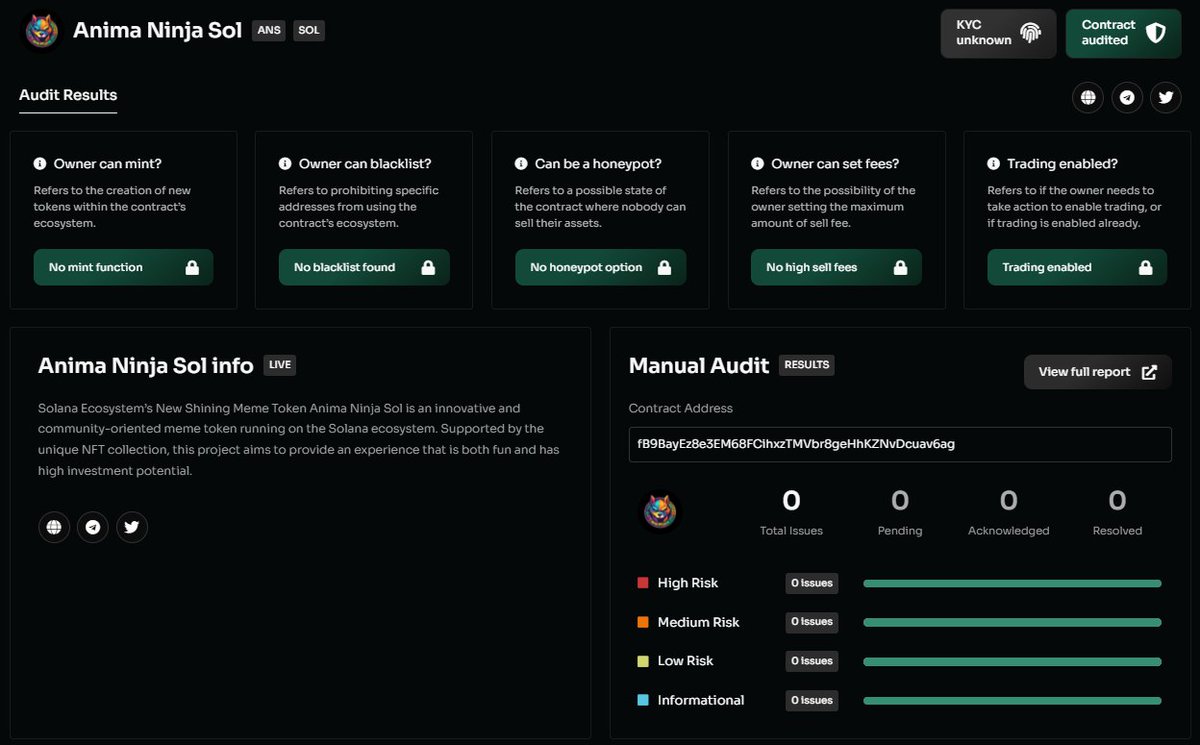This screenshot has height=745, width=1200.
Task: Click the High Risk label
Action: (688, 583)
